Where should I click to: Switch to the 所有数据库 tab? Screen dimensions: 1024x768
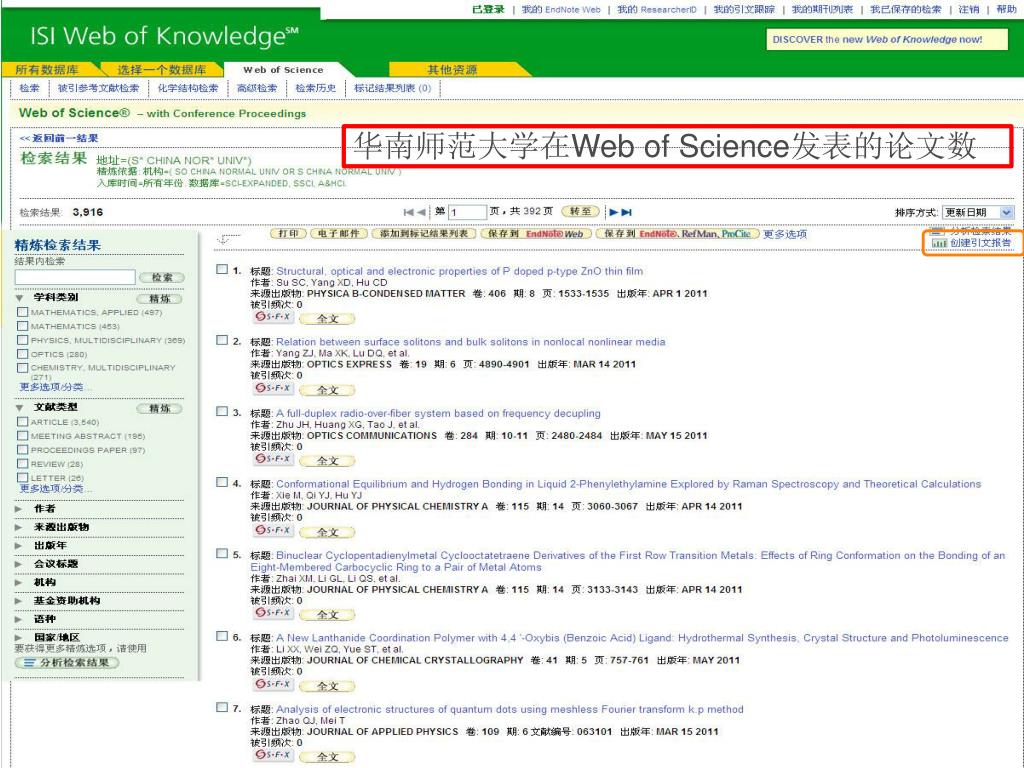(48, 70)
